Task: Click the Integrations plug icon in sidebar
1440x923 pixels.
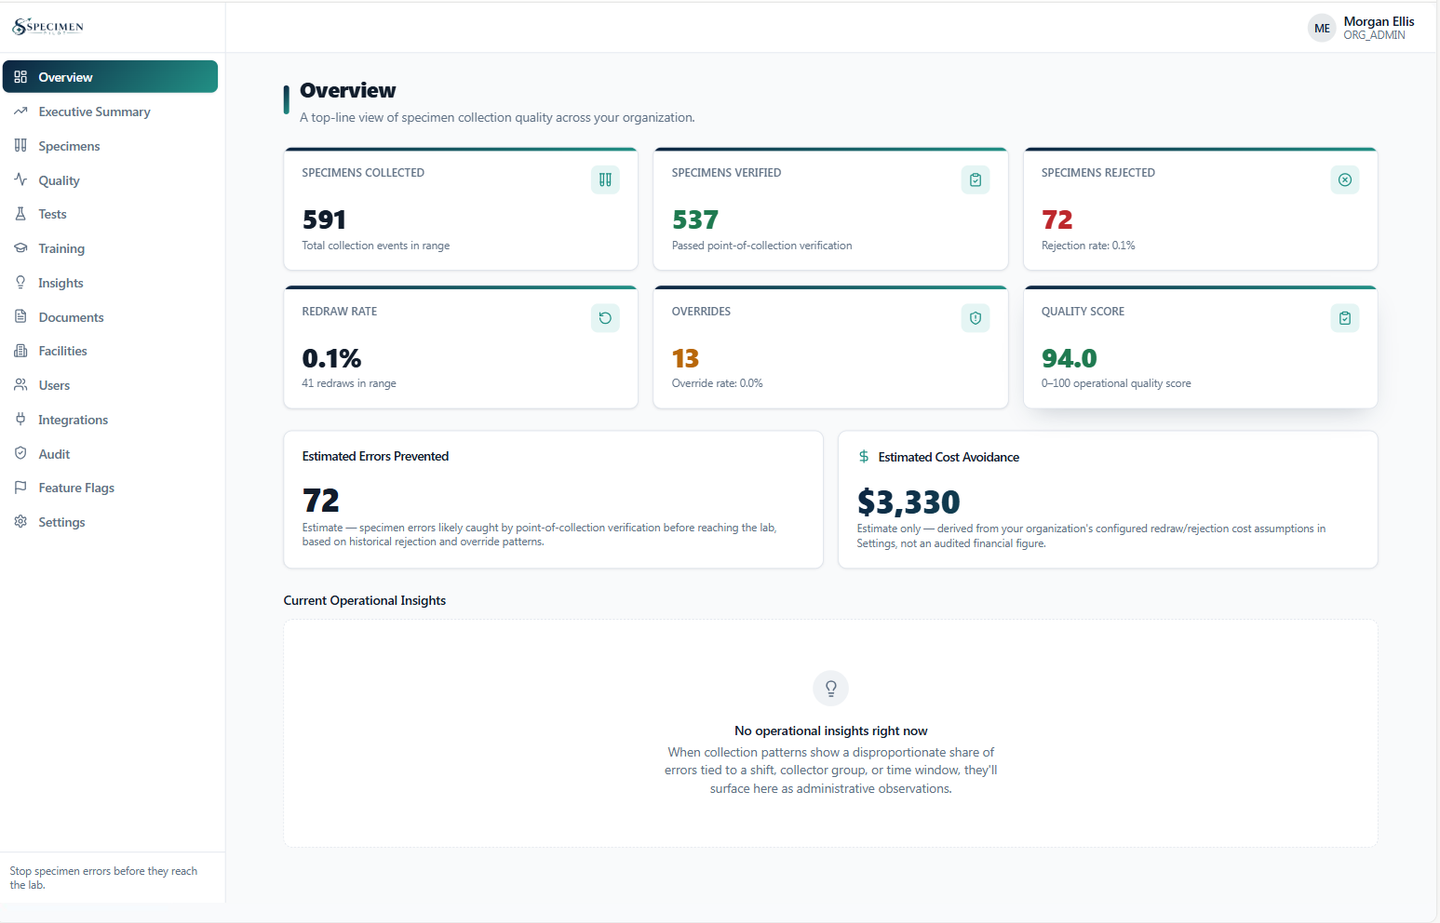Action: [x=20, y=419]
